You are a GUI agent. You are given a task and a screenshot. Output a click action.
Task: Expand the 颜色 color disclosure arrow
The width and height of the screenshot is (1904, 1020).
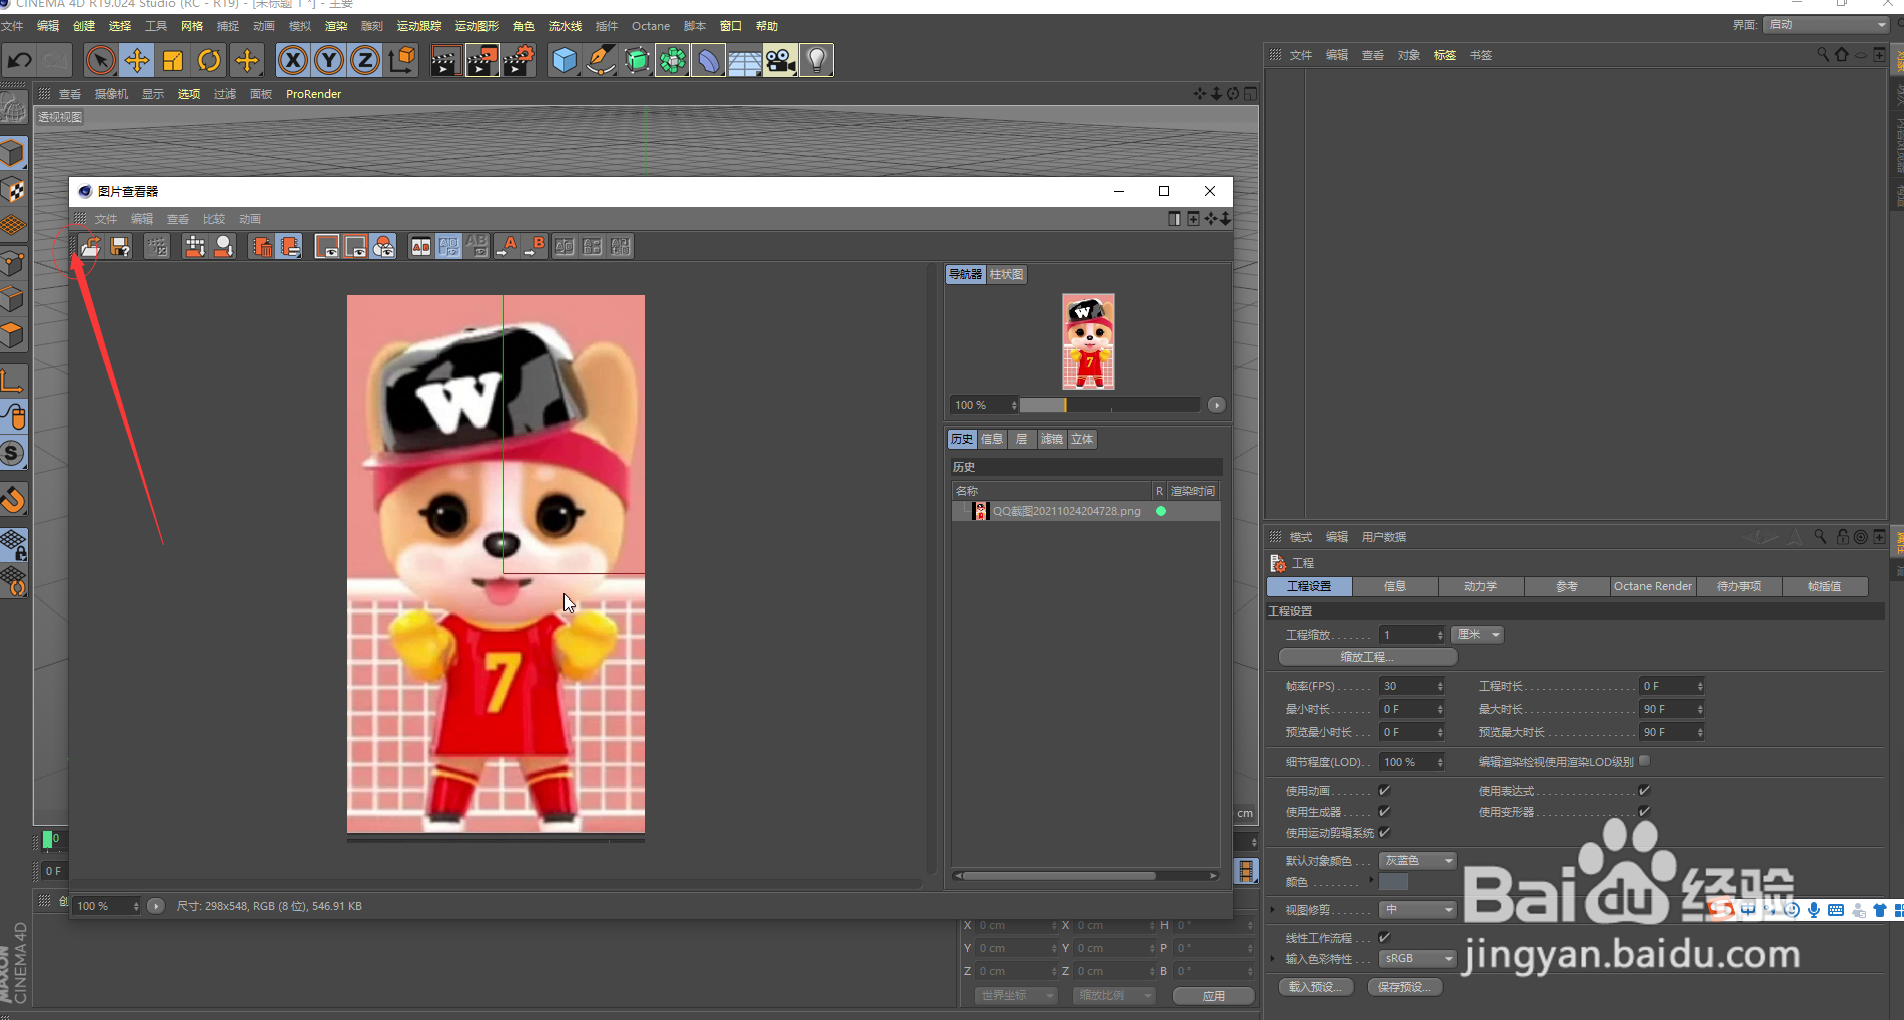click(1371, 880)
